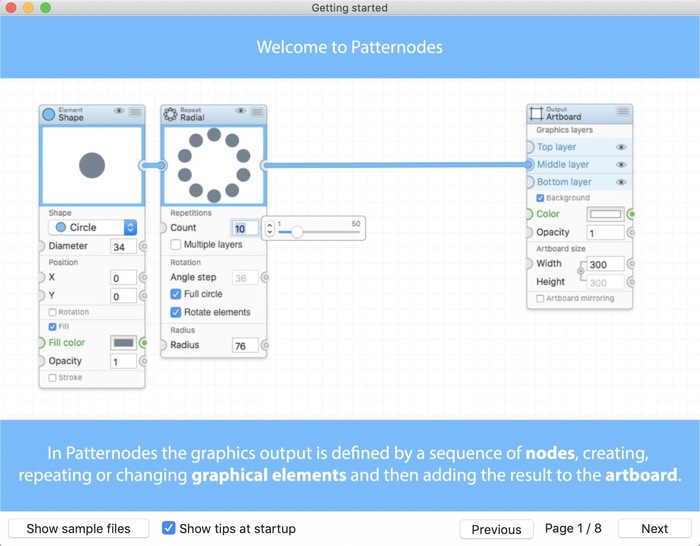Click the Artboard Width field
The height and width of the screenshot is (546, 700).
point(605,264)
